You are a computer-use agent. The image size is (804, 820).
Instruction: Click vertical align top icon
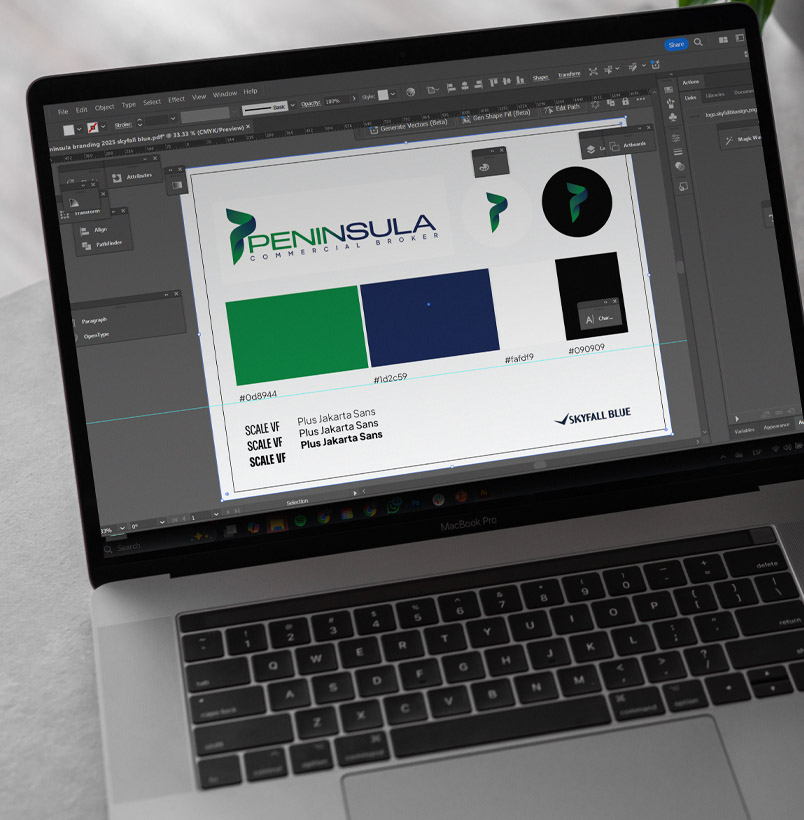click(x=493, y=83)
